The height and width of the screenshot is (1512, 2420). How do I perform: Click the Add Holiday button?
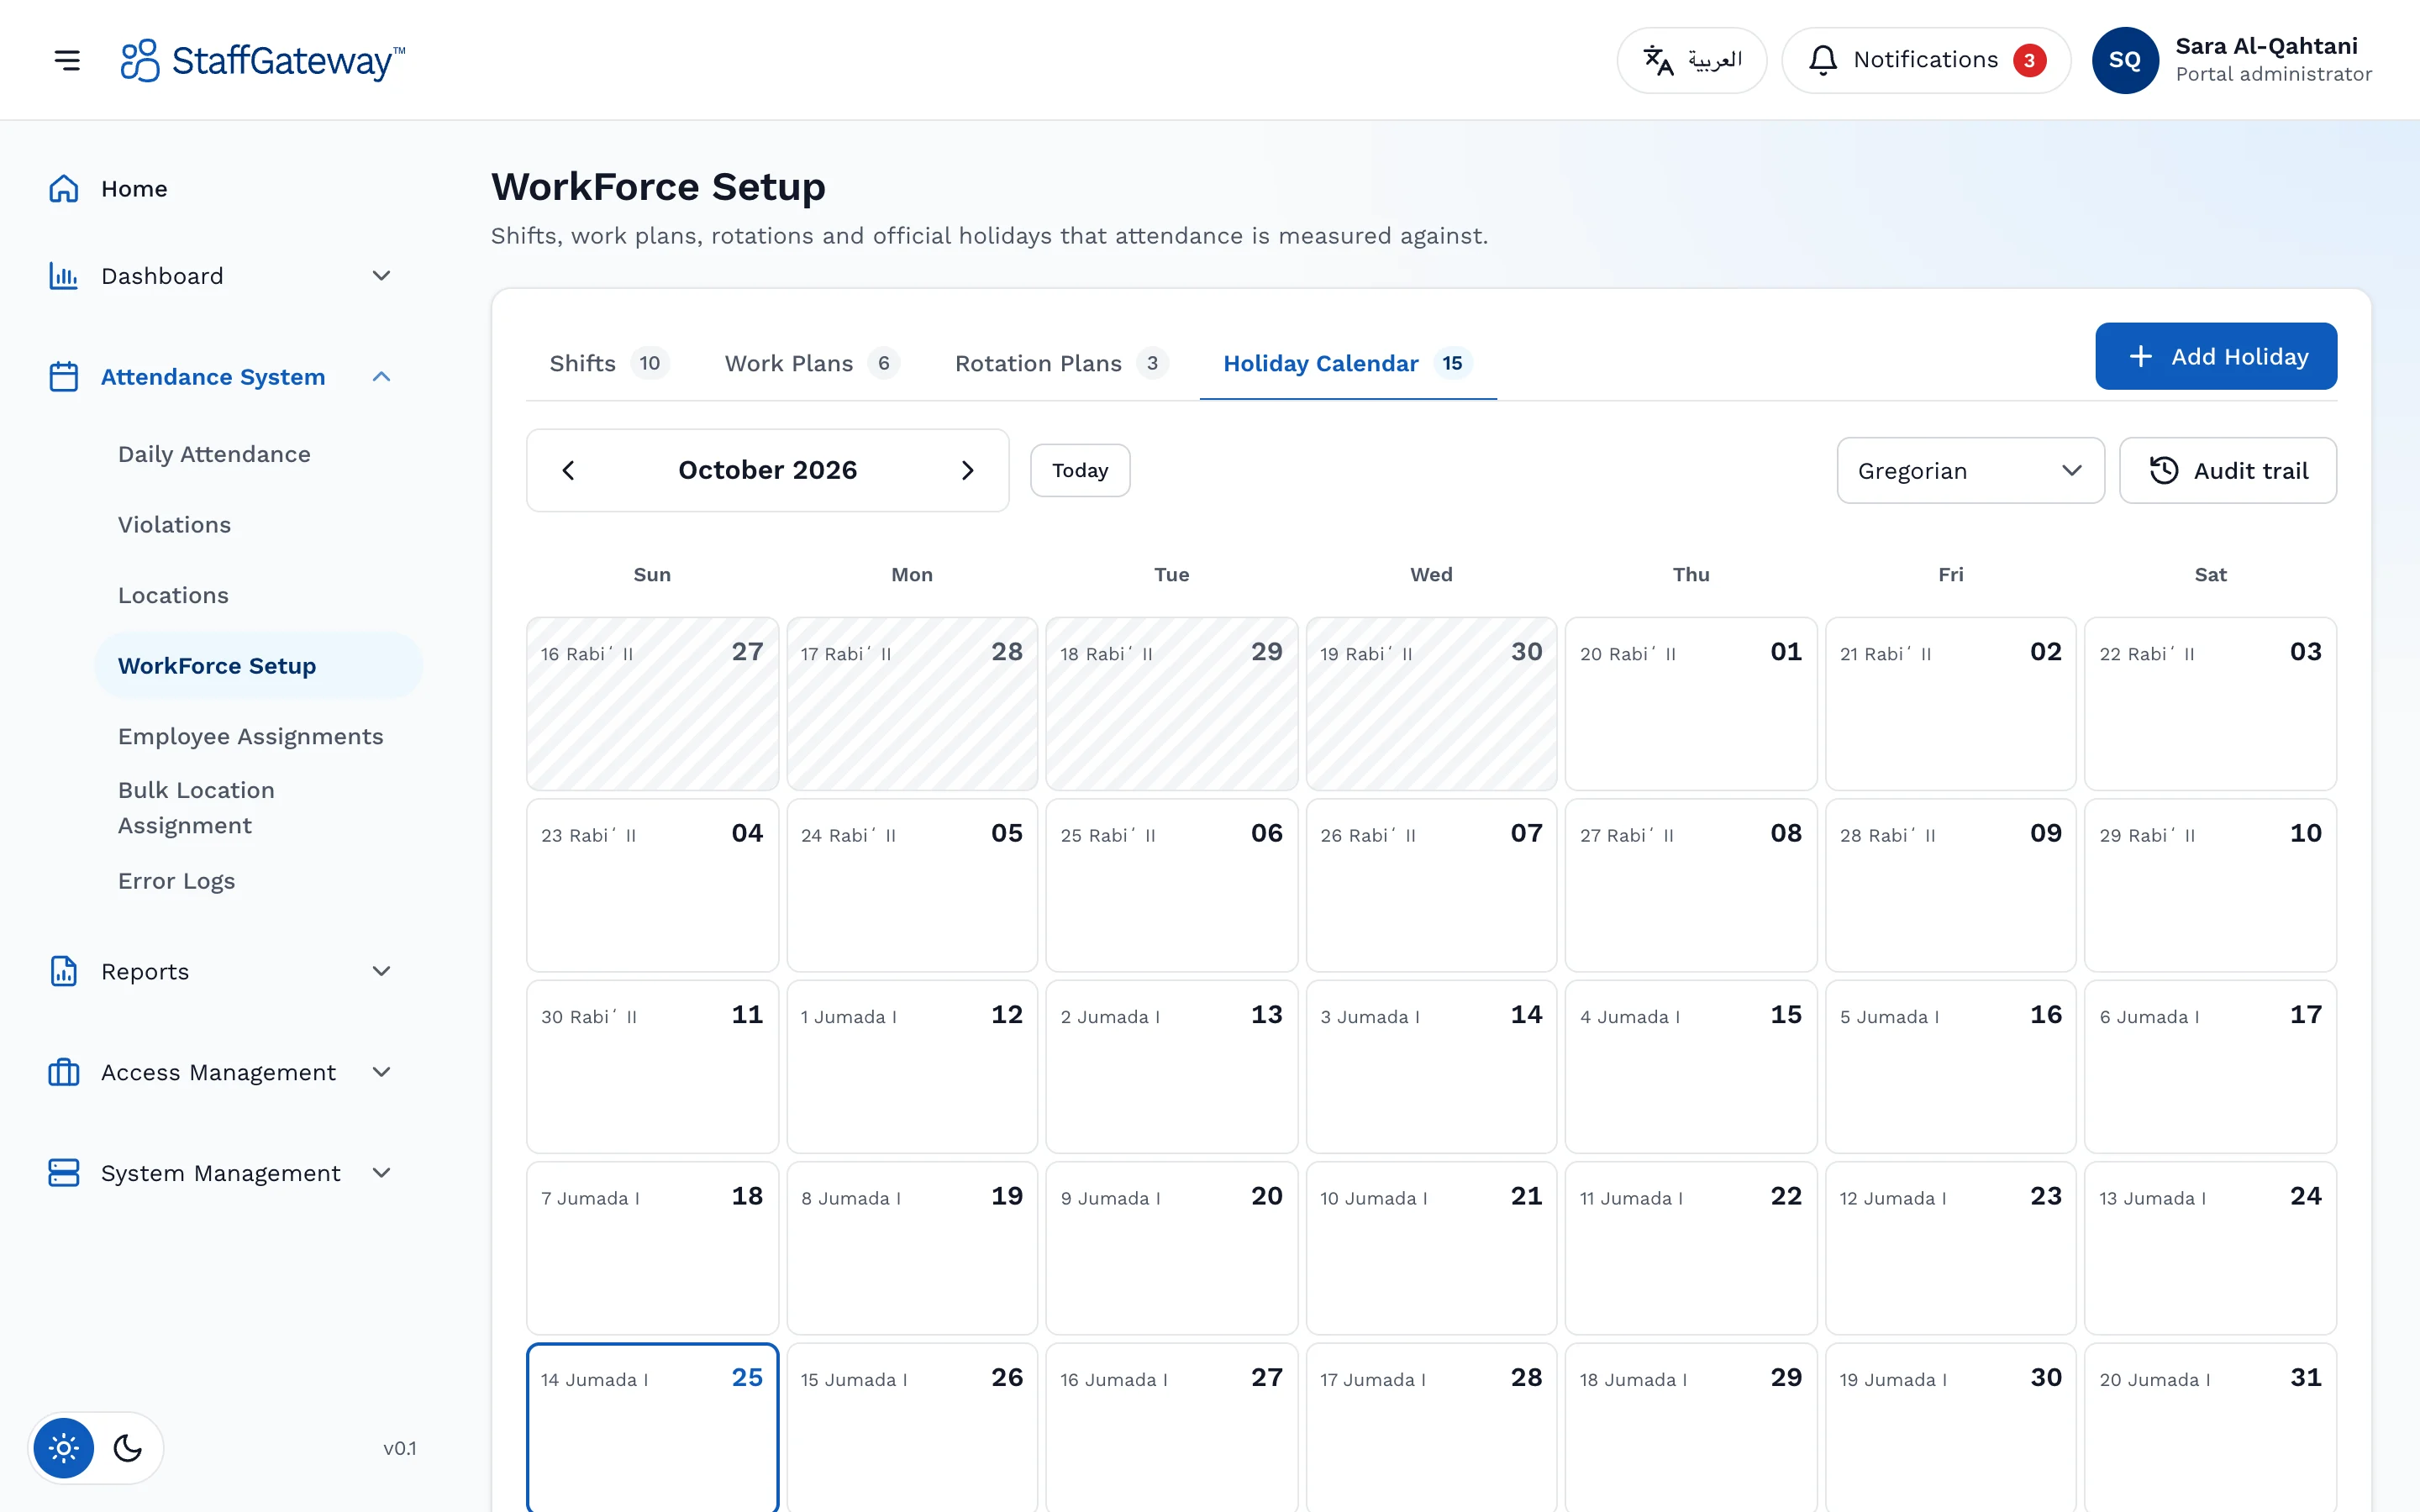click(x=2216, y=356)
